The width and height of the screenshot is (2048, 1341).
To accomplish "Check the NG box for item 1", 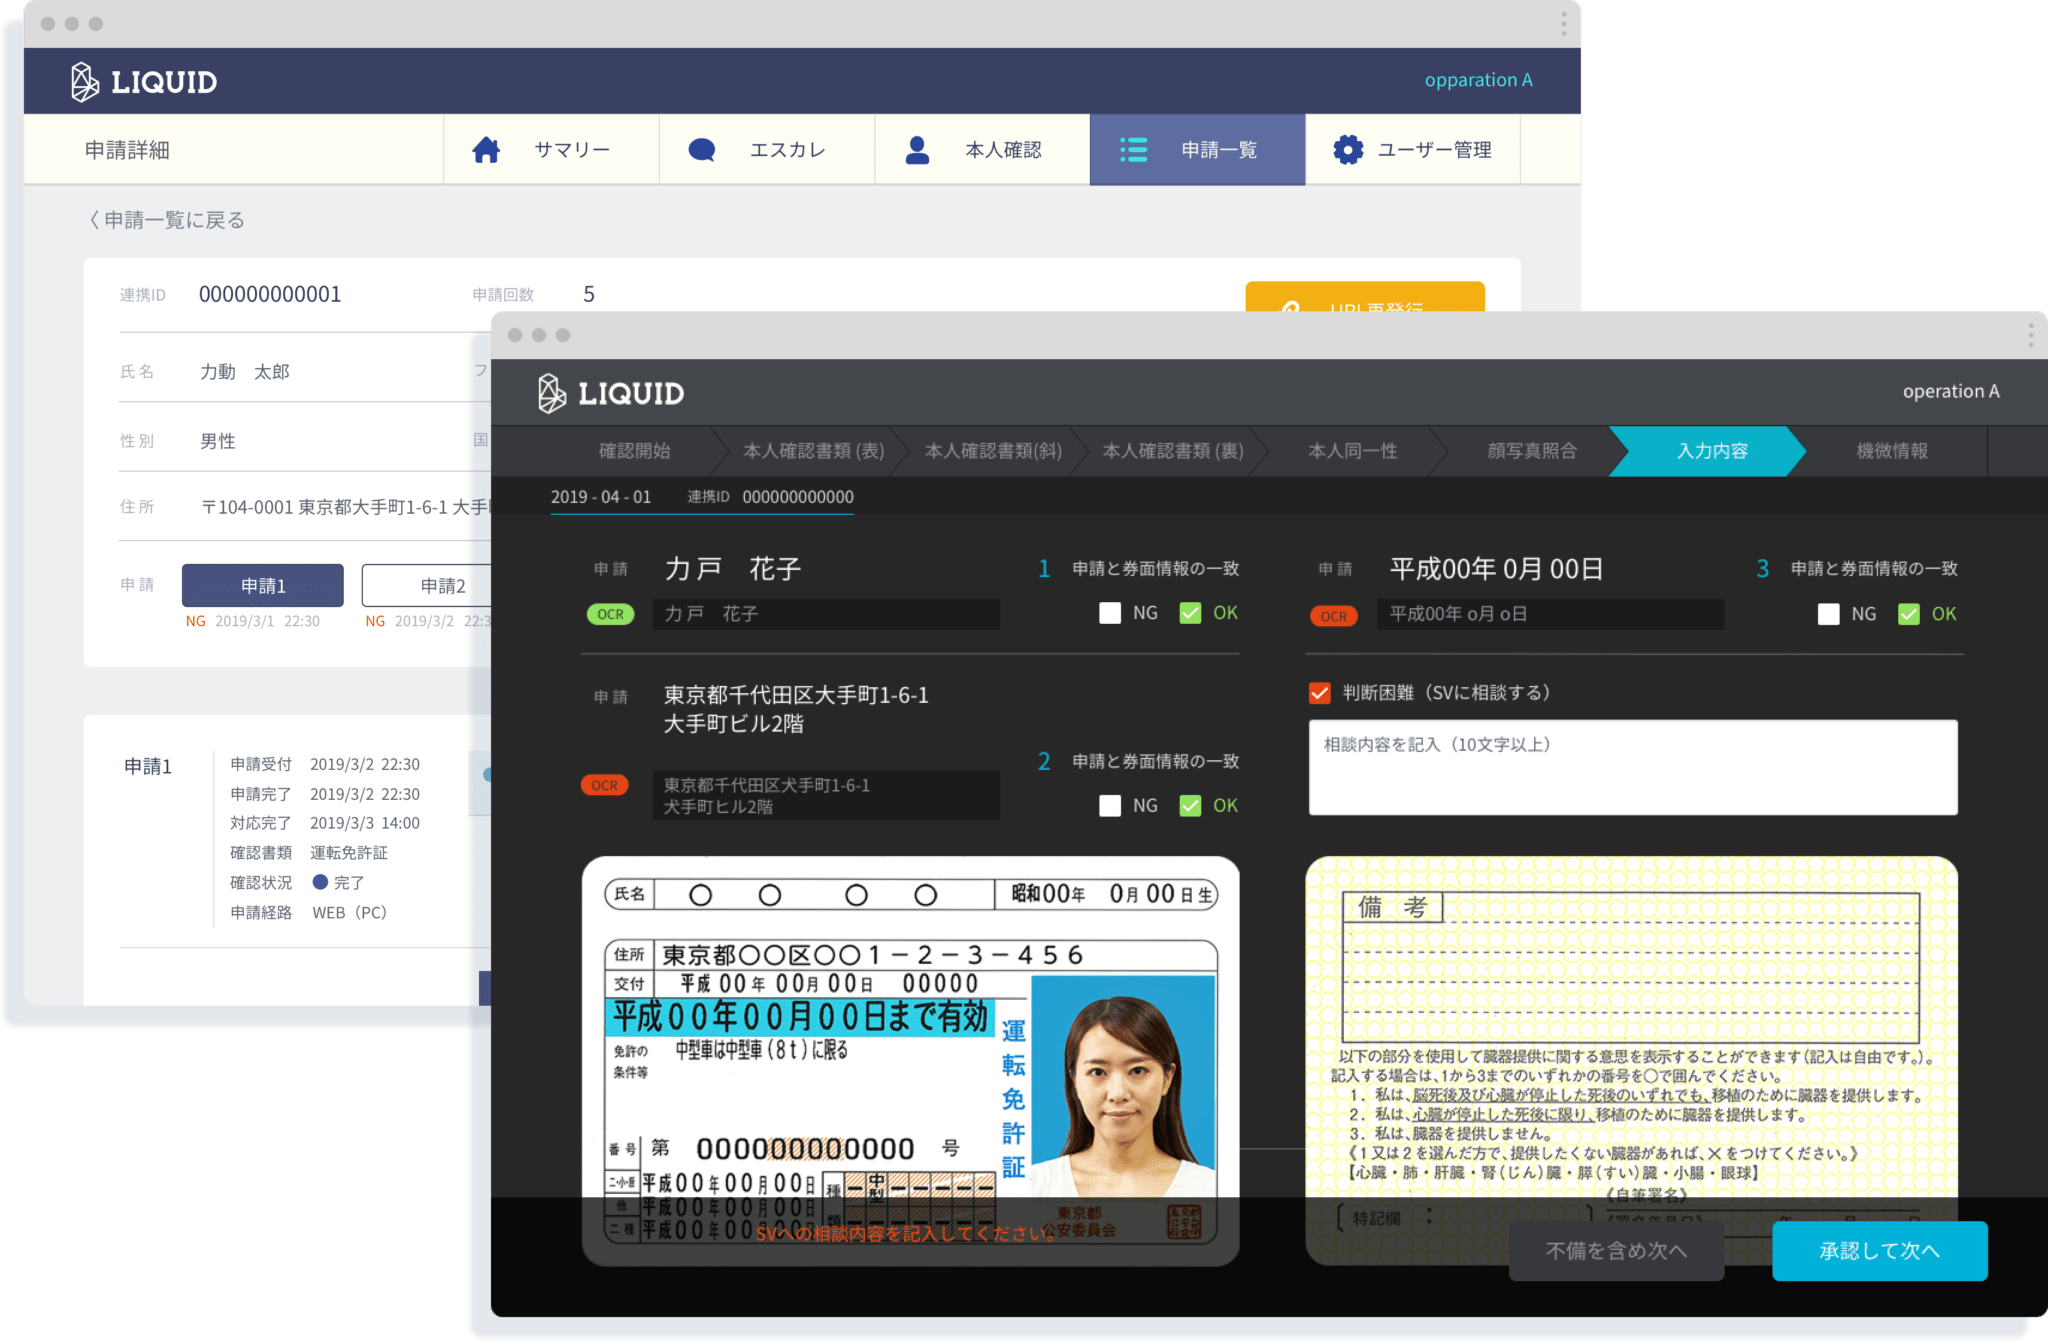I will 1110,613.
